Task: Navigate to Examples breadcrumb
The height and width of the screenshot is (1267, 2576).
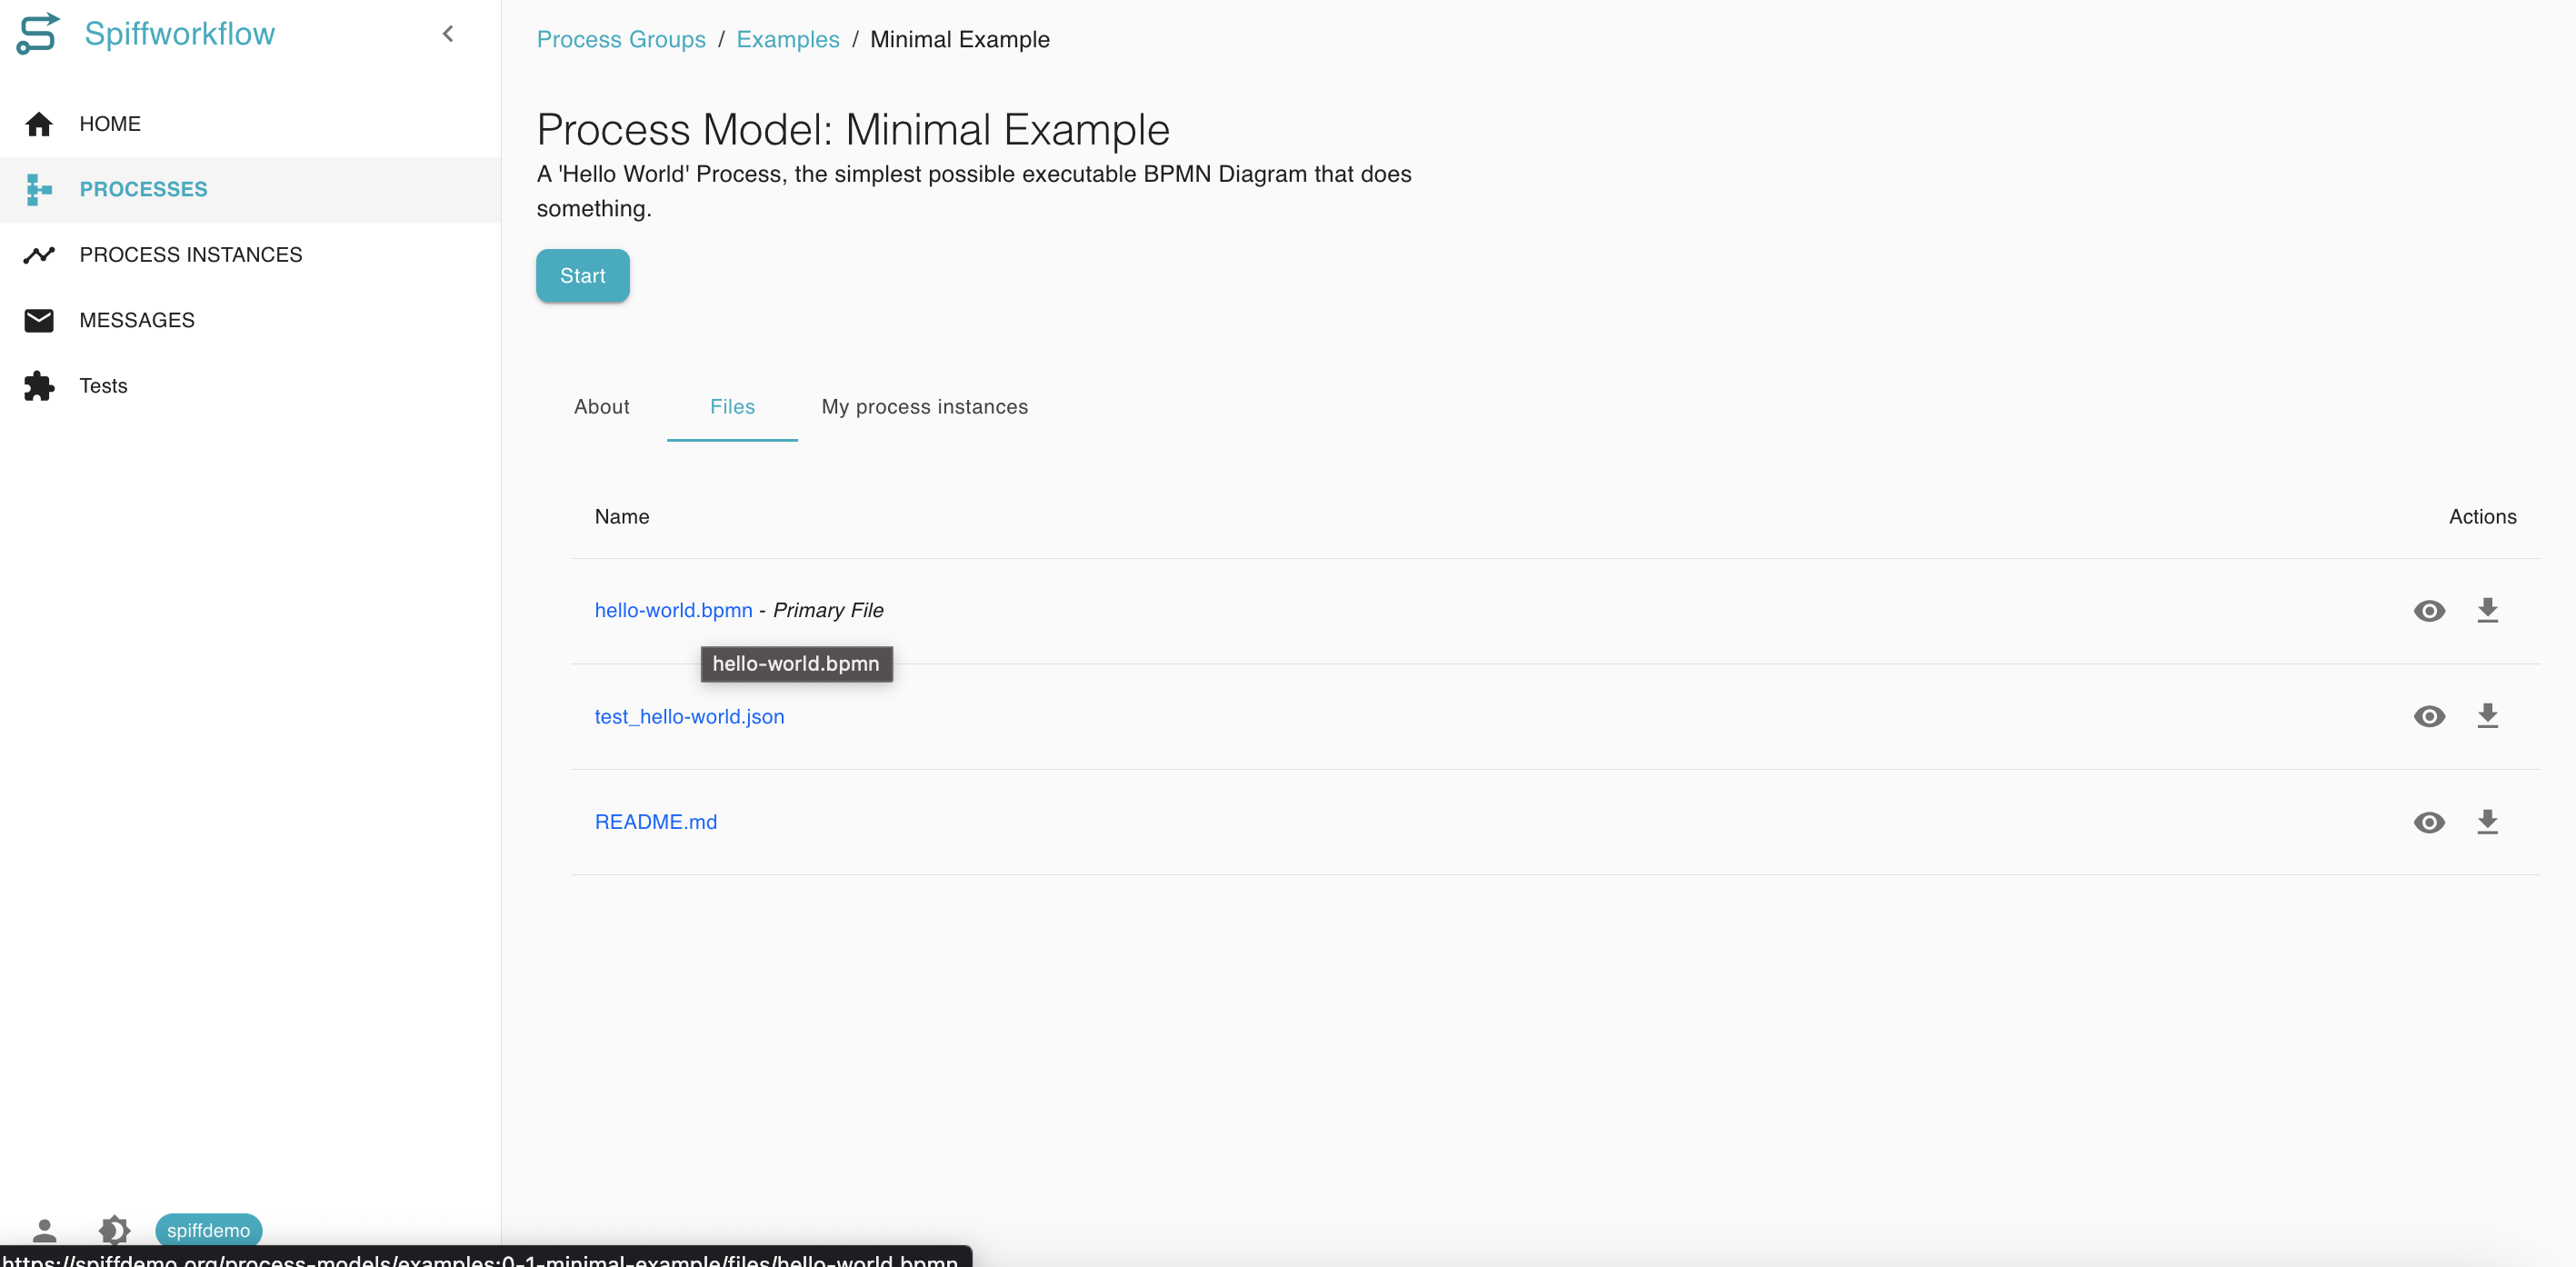Action: click(788, 40)
